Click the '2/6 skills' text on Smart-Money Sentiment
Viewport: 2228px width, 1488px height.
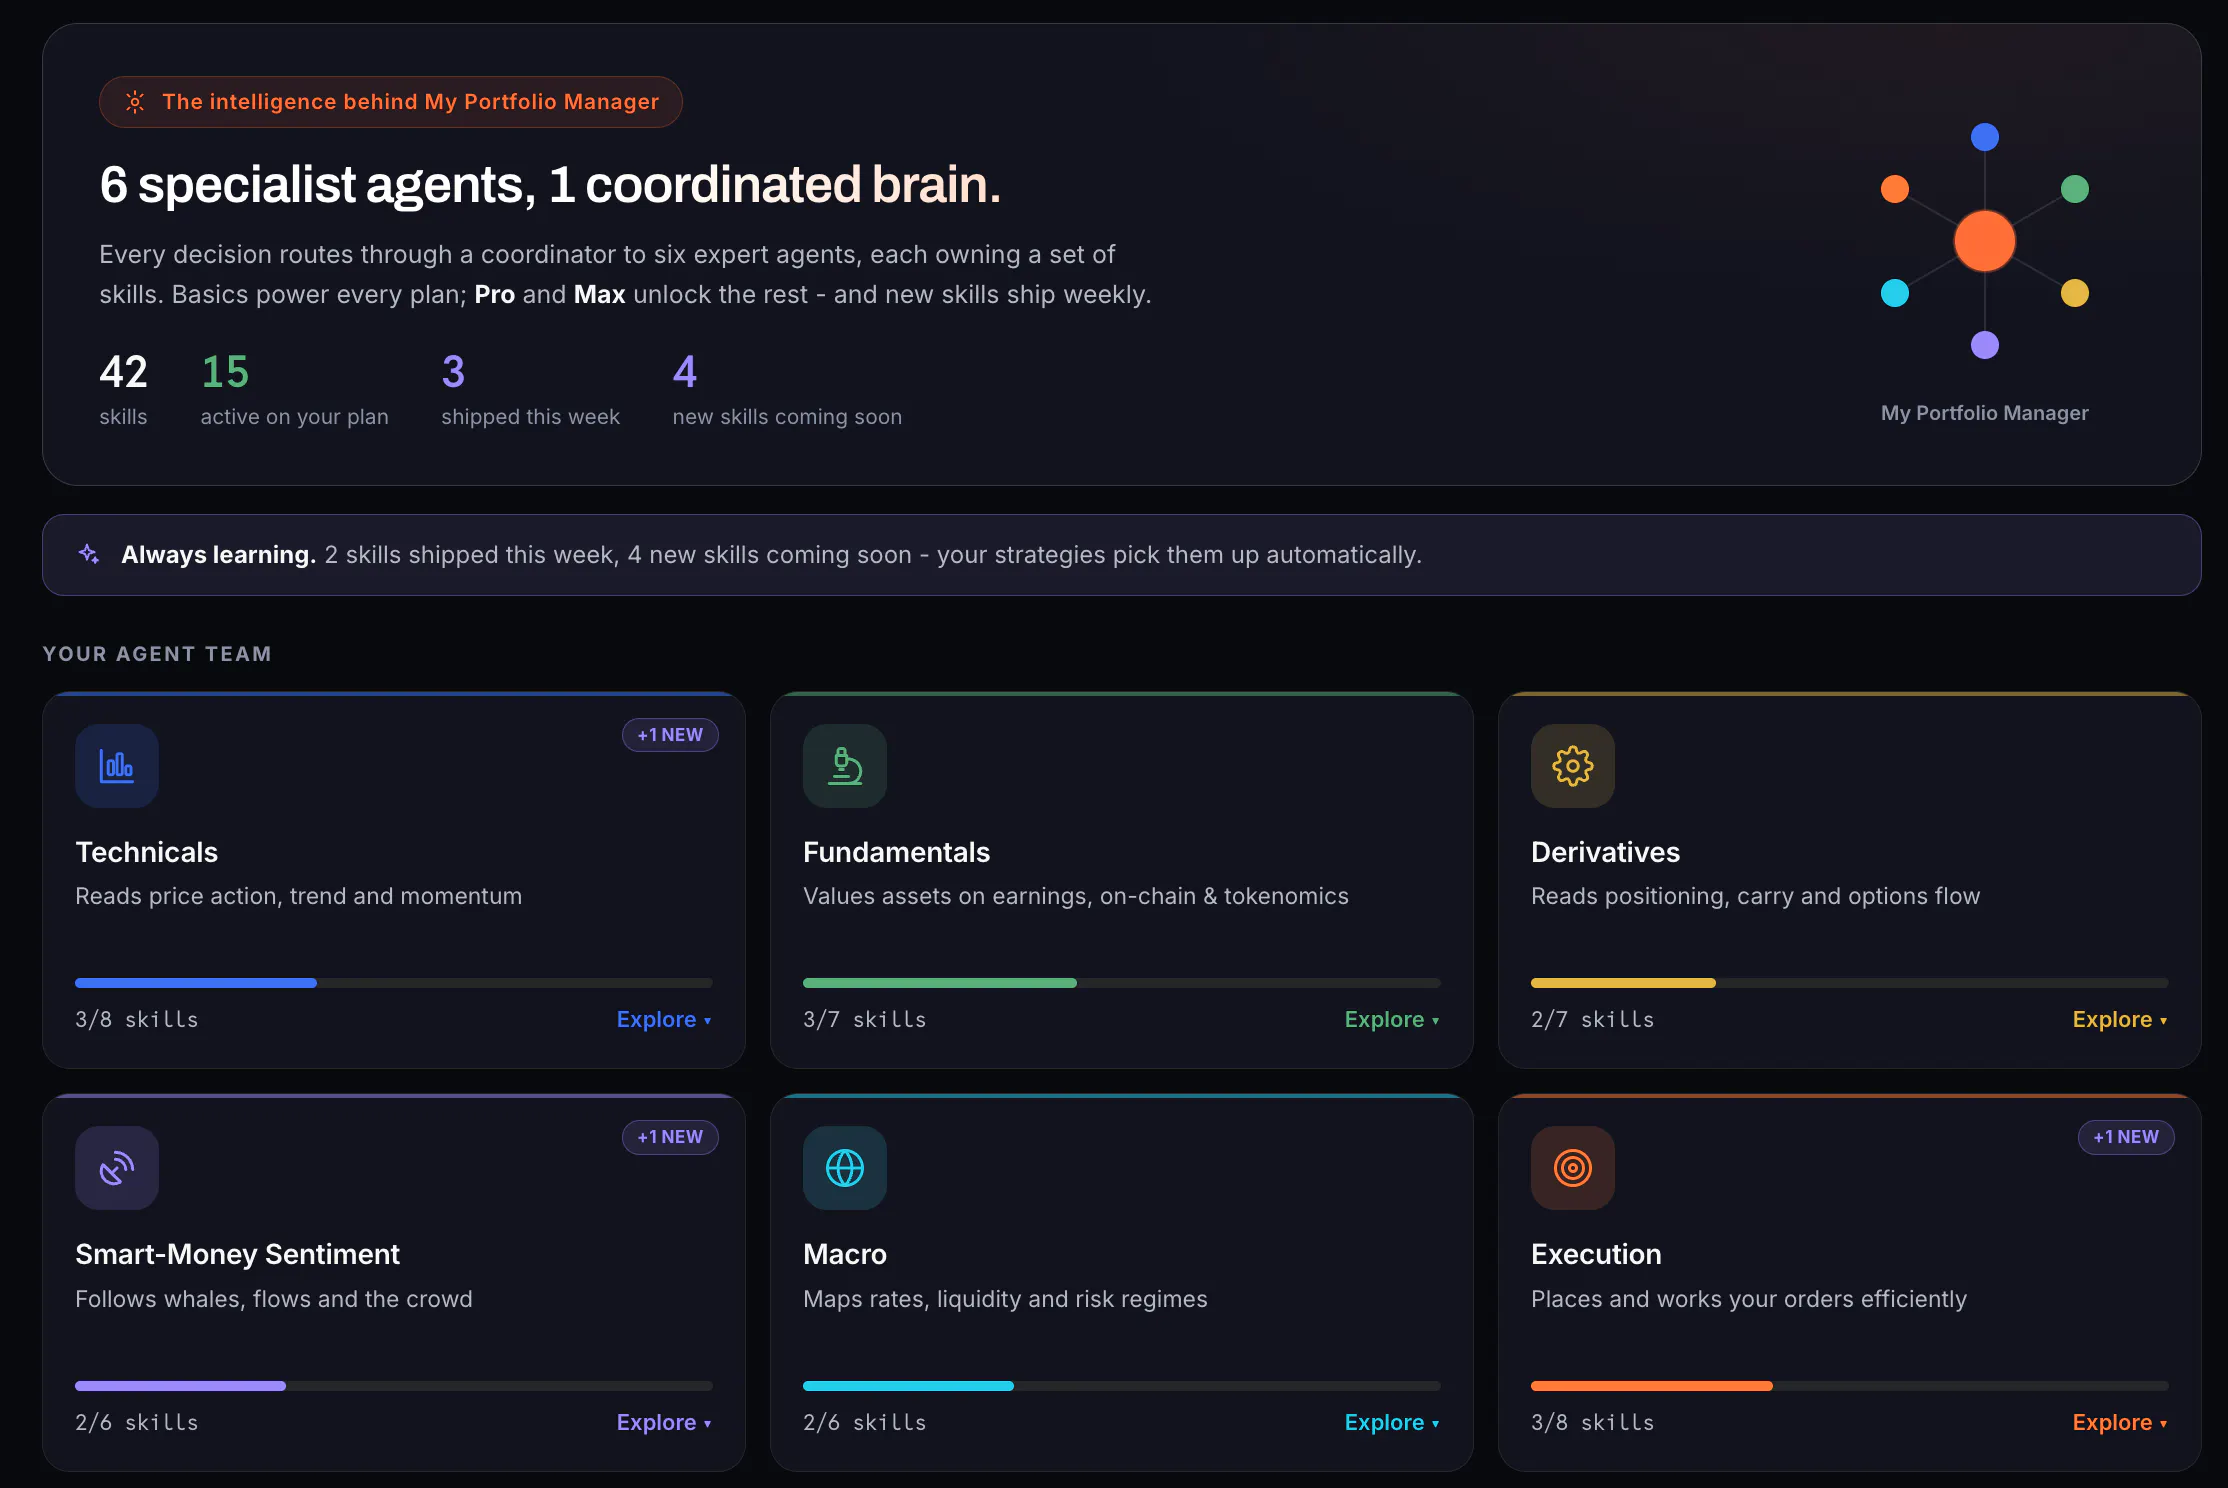(x=137, y=1422)
